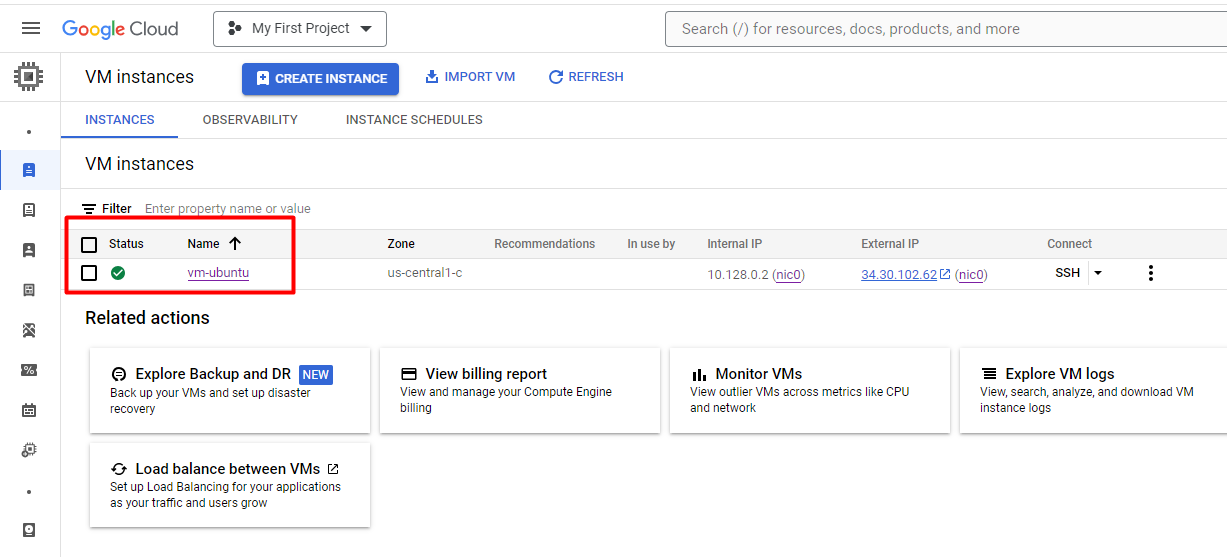
Task: Click the Internal IP column header
Action: click(735, 244)
